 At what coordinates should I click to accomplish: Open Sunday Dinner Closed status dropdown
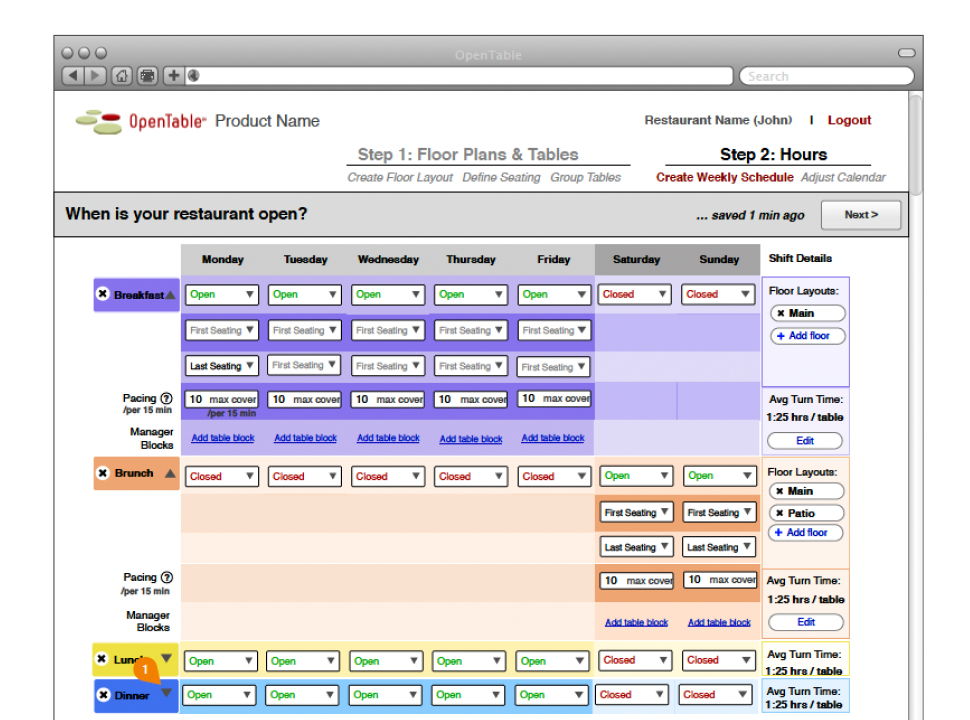[x=718, y=695]
